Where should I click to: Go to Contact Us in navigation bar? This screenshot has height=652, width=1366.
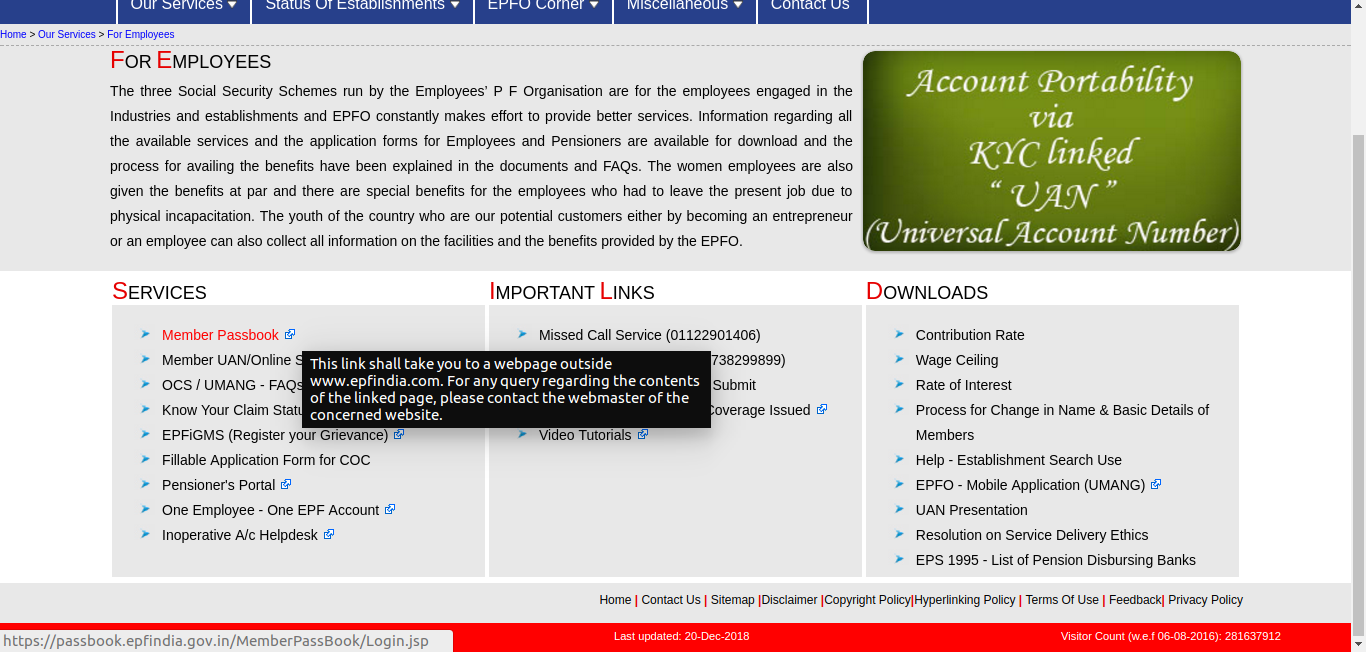tap(810, 6)
